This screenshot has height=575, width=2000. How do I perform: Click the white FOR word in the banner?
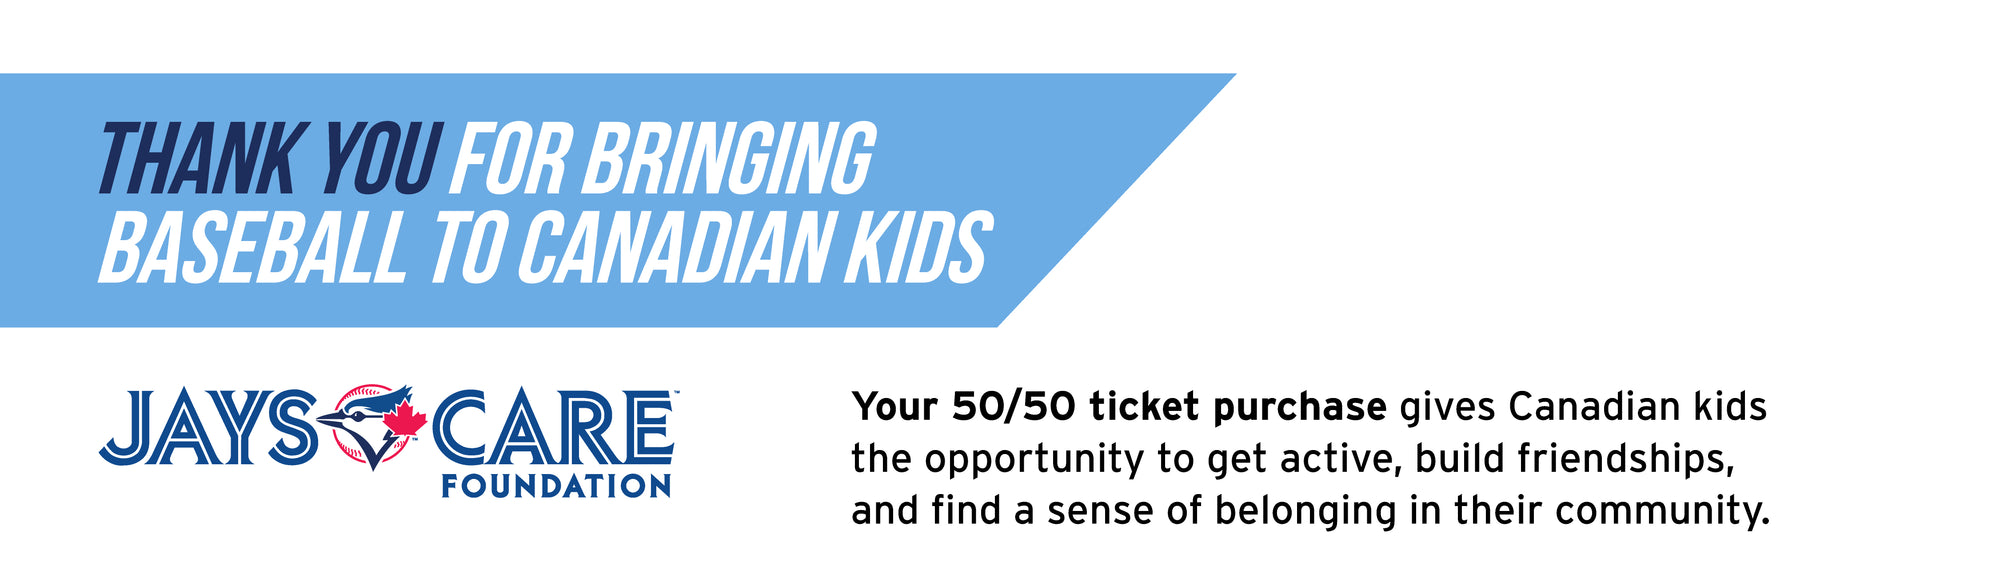coord(510,158)
